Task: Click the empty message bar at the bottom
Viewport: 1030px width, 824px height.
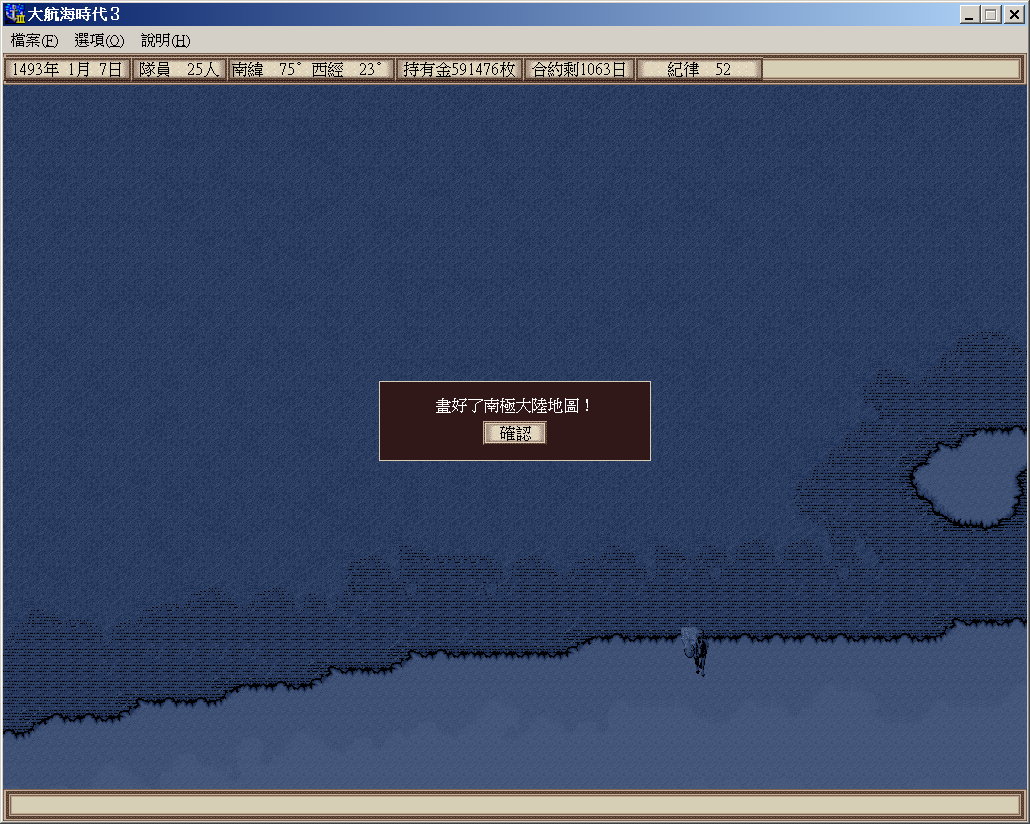Action: (514, 804)
